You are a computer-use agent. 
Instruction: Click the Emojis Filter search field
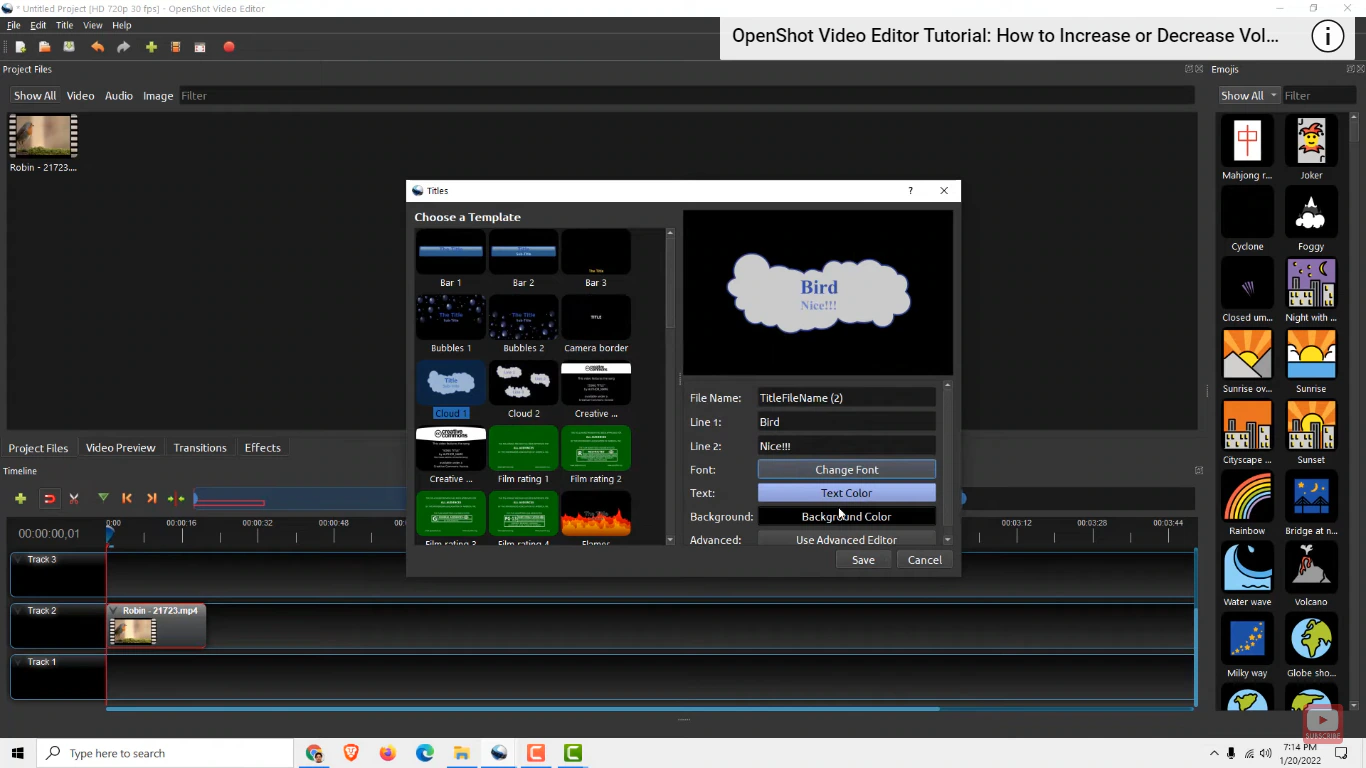pyautogui.click(x=1318, y=96)
